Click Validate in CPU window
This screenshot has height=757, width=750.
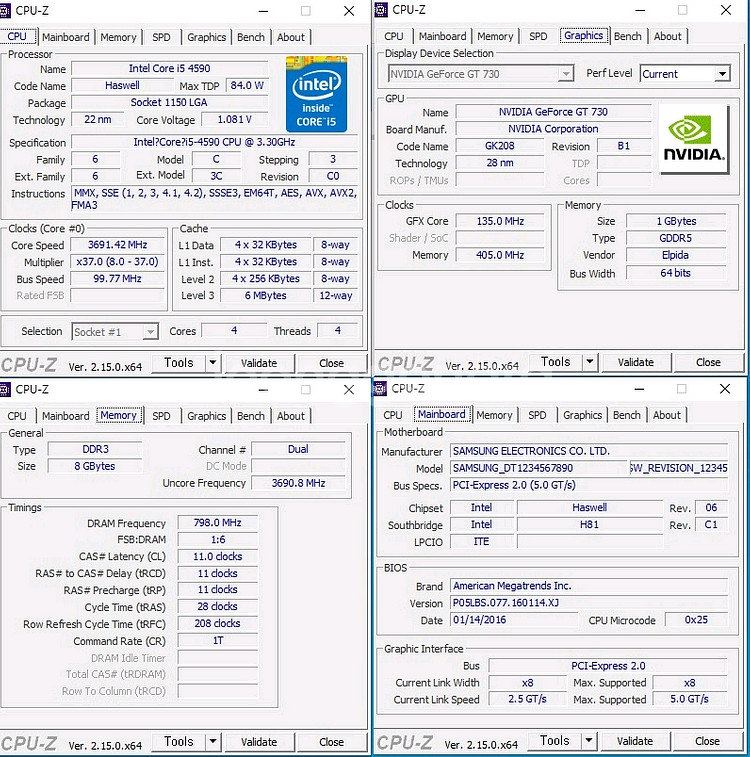[x=259, y=363]
